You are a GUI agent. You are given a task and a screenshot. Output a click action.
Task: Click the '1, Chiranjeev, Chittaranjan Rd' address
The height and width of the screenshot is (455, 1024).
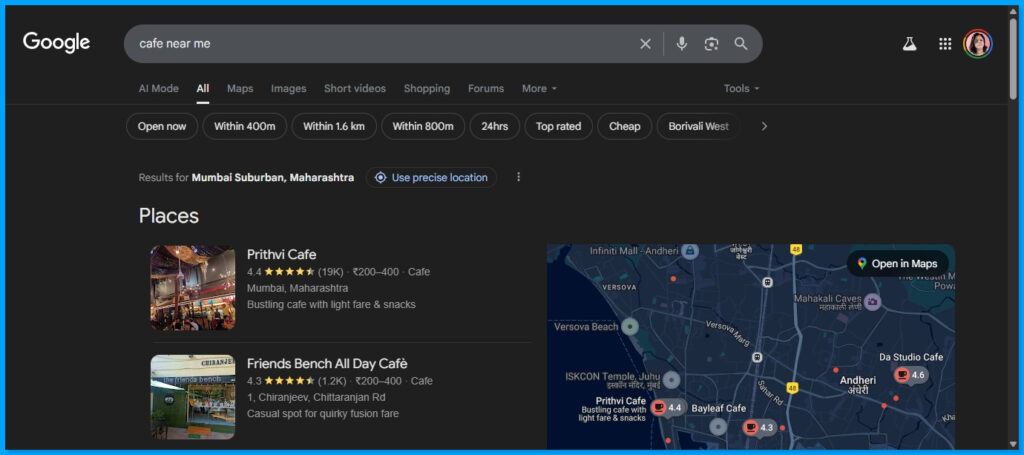point(316,397)
